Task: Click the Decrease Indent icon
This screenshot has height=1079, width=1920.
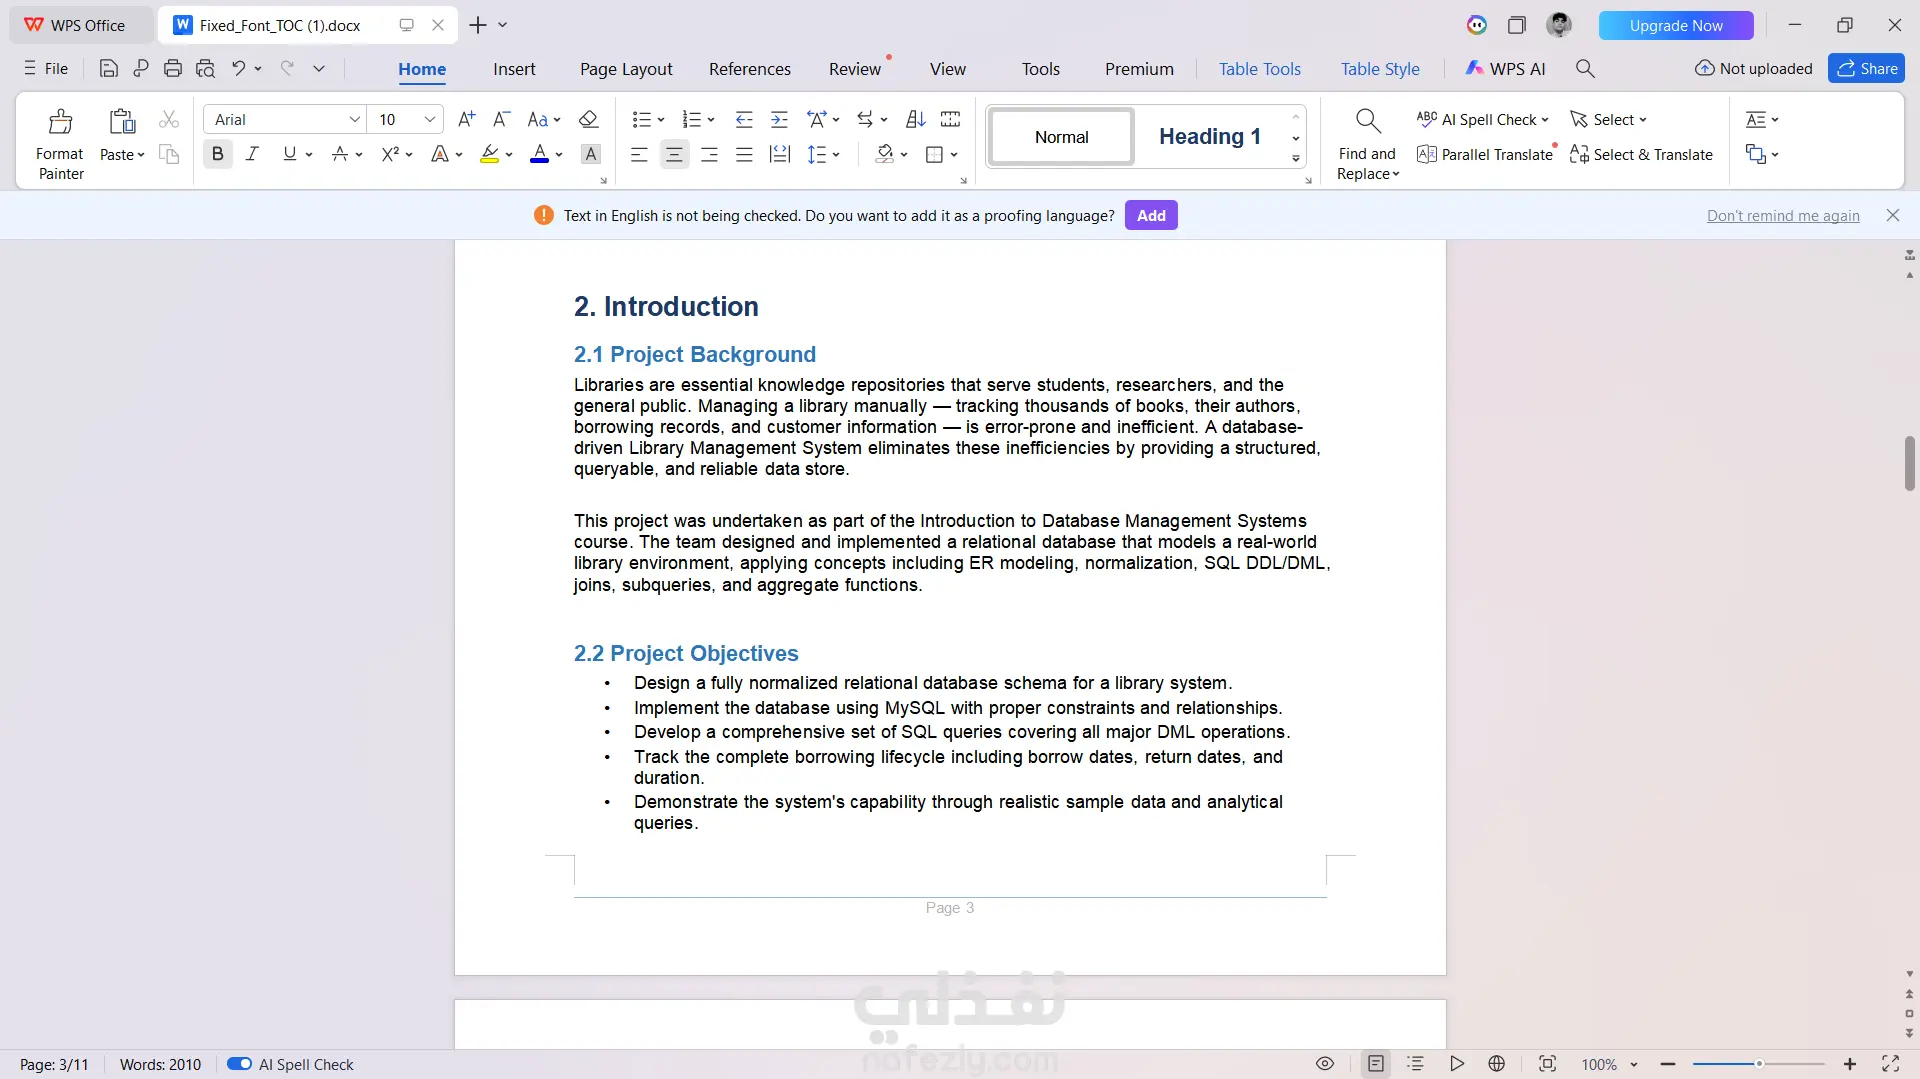Action: tap(744, 119)
